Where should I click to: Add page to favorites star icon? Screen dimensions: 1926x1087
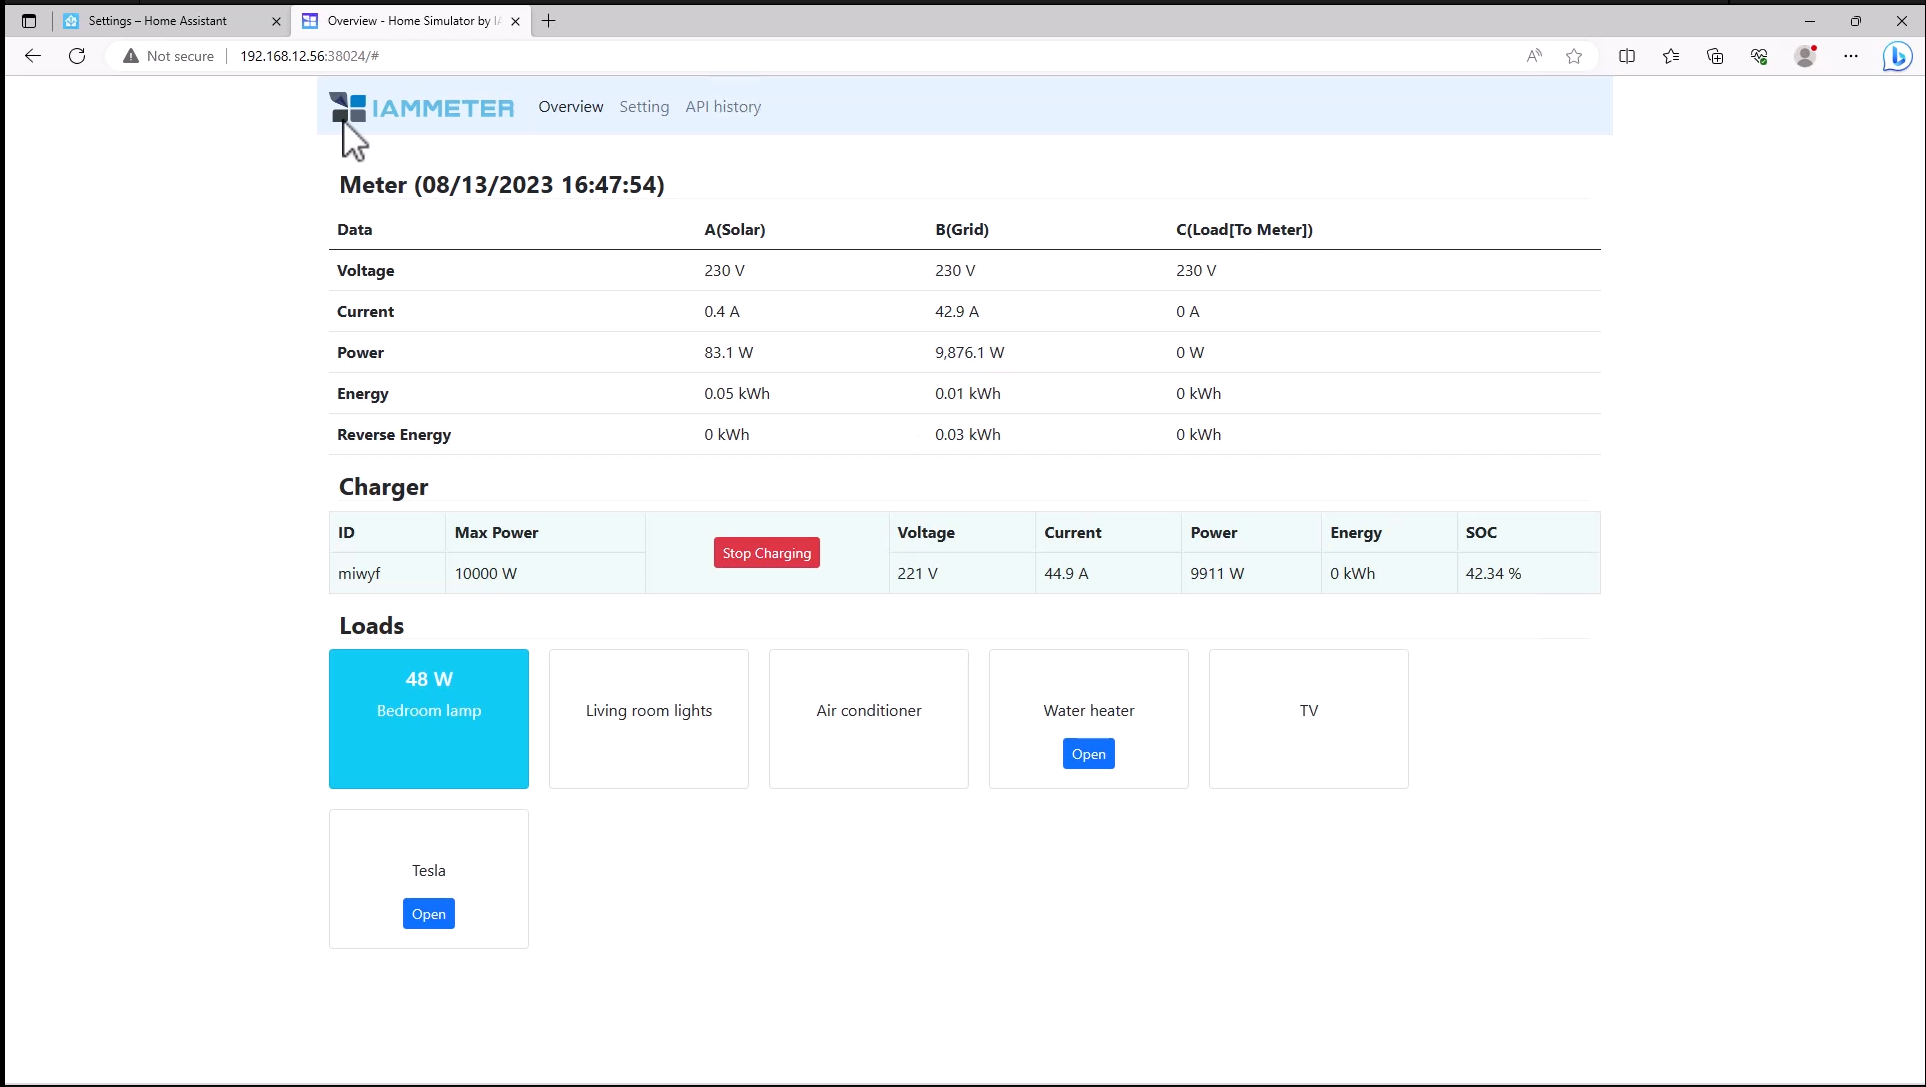click(x=1574, y=56)
